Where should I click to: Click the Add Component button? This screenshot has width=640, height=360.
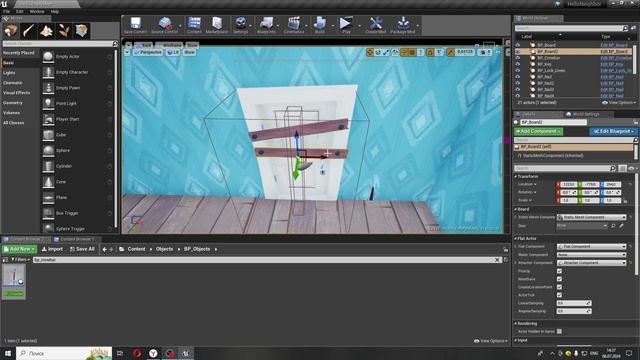[x=538, y=131]
